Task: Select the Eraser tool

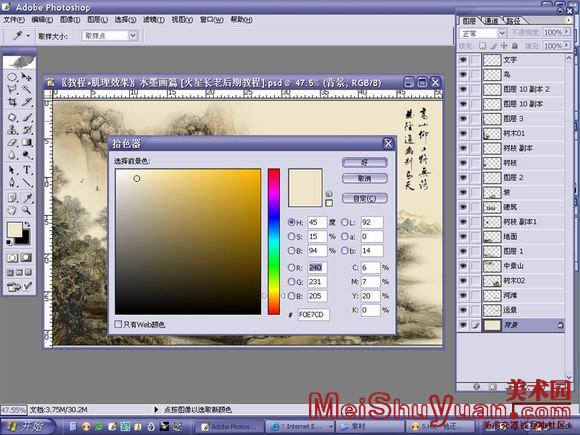Action: pyautogui.click(x=12, y=142)
